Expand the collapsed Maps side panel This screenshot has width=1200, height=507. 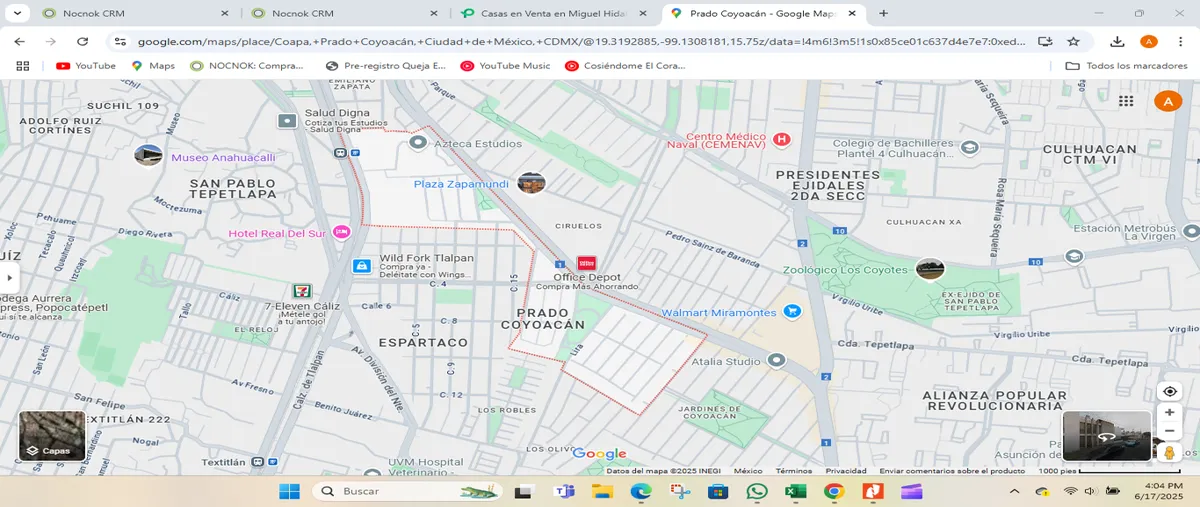coord(8,277)
